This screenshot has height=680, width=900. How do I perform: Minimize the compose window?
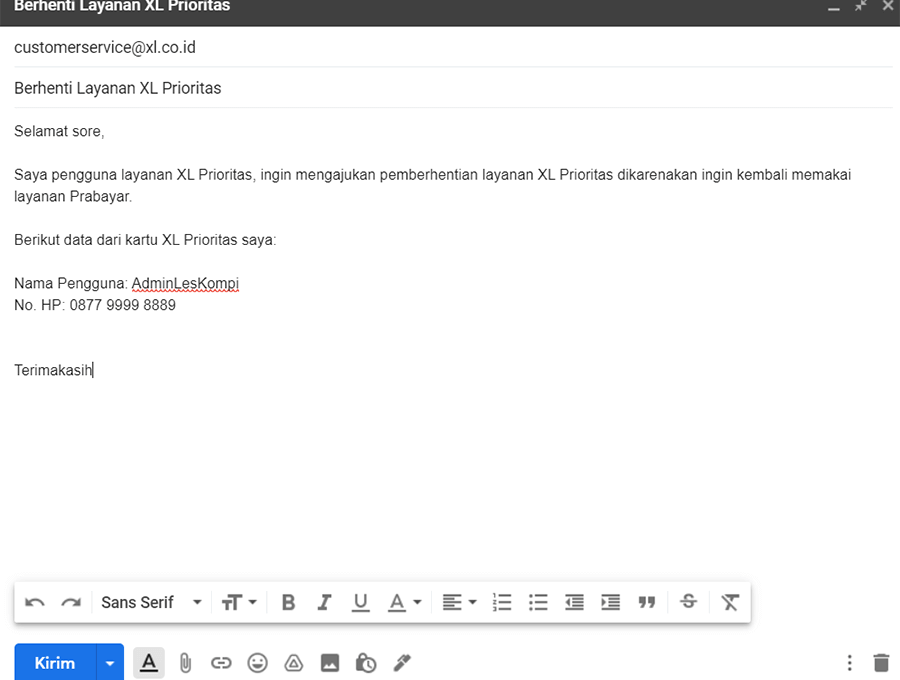point(833,7)
